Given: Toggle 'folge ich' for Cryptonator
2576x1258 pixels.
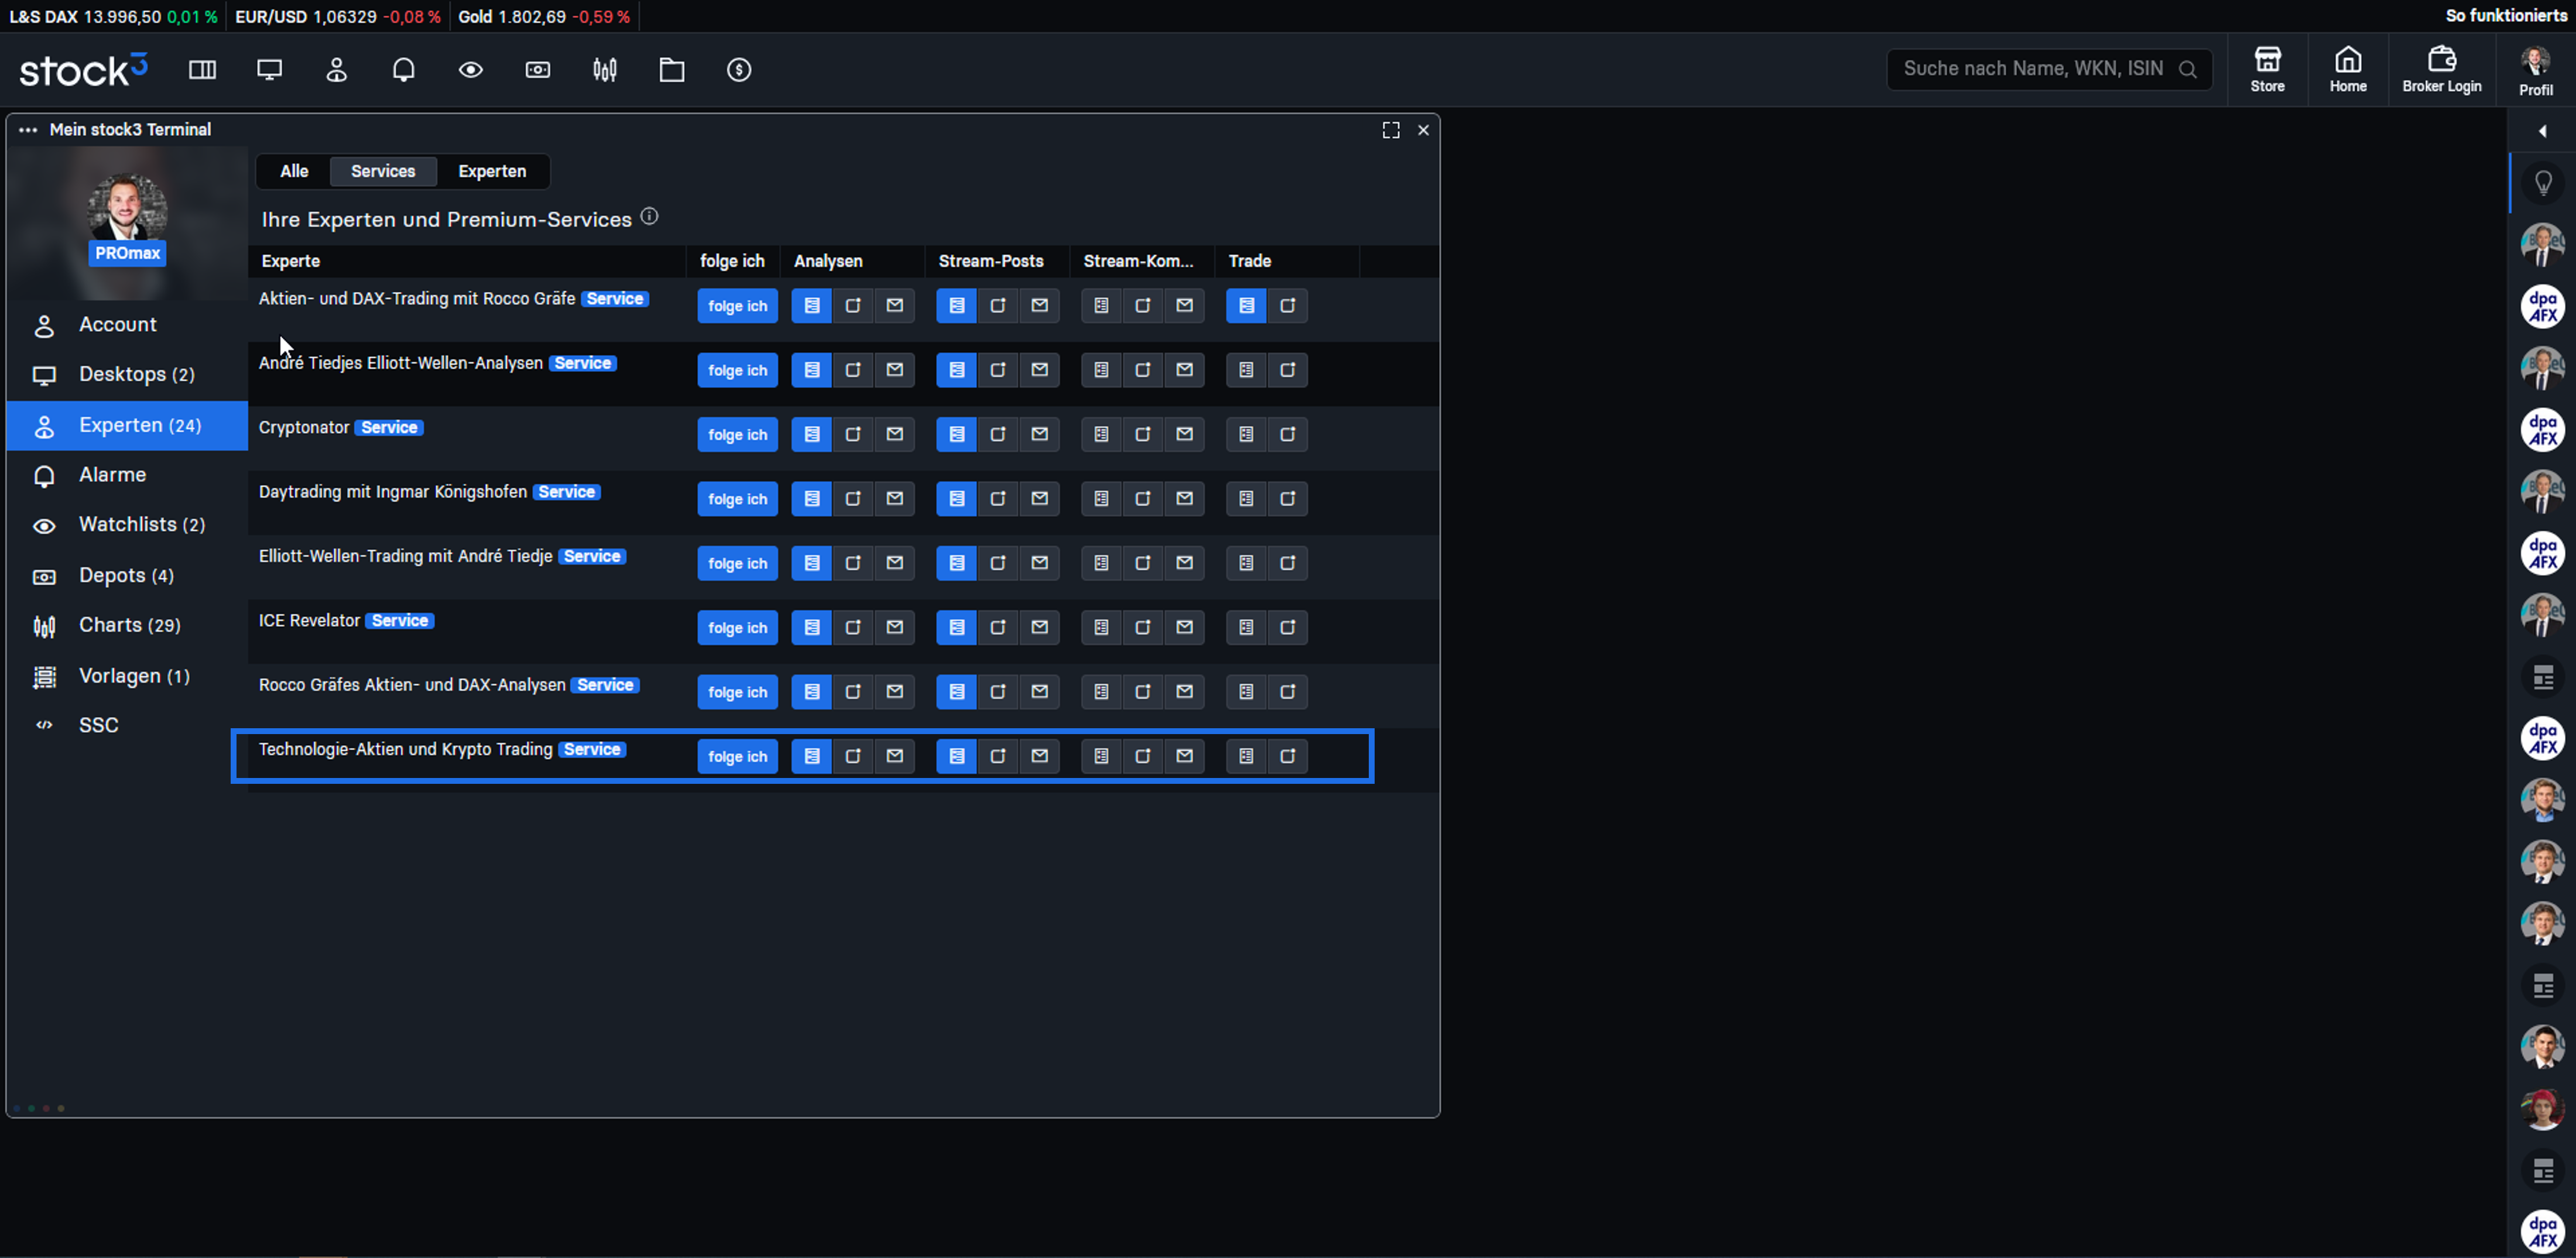Looking at the screenshot, I should (737, 435).
